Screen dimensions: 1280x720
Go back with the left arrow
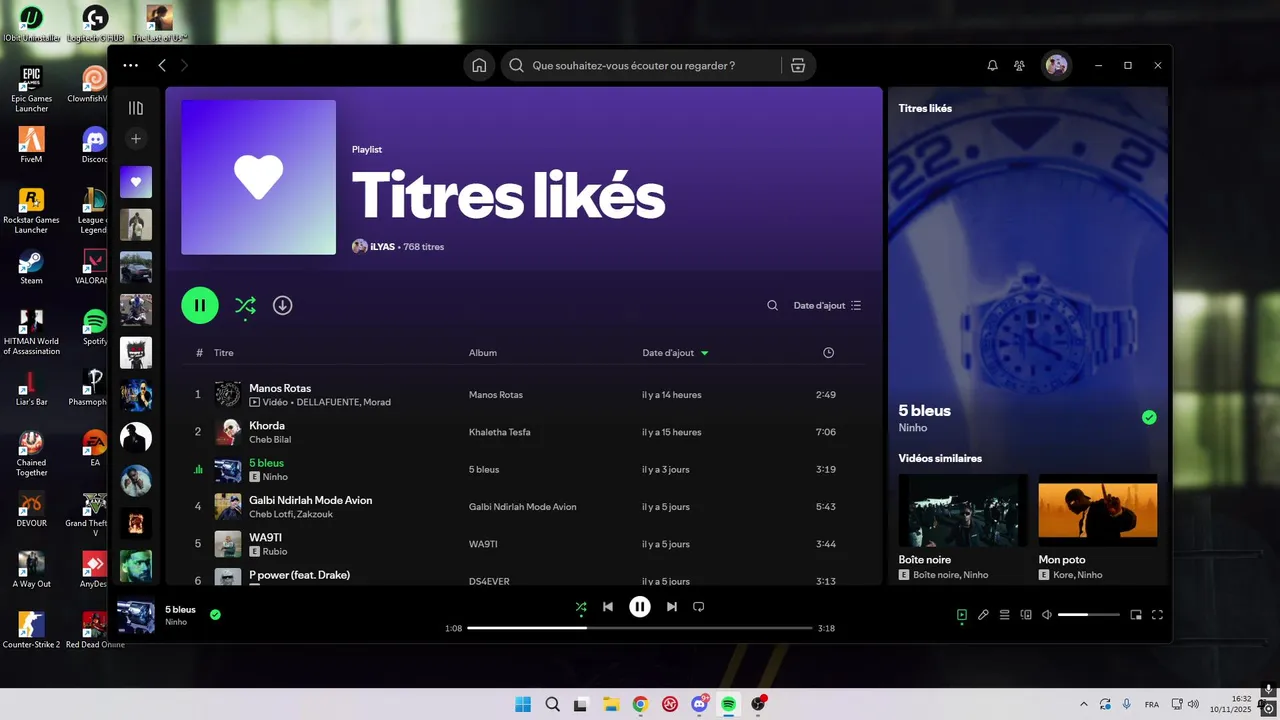tap(162, 66)
